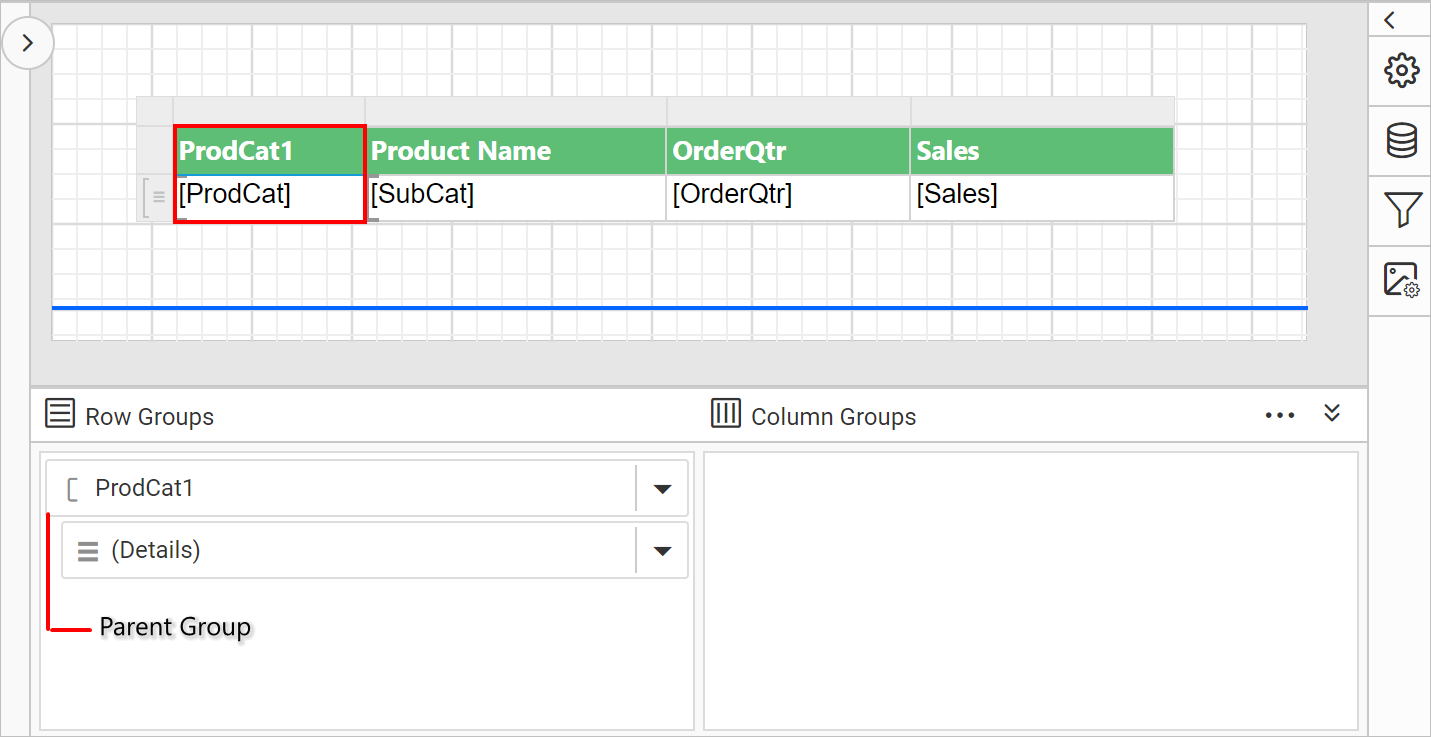1431x737 pixels.
Task: Open the Image Manager icon
Action: point(1401,280)
